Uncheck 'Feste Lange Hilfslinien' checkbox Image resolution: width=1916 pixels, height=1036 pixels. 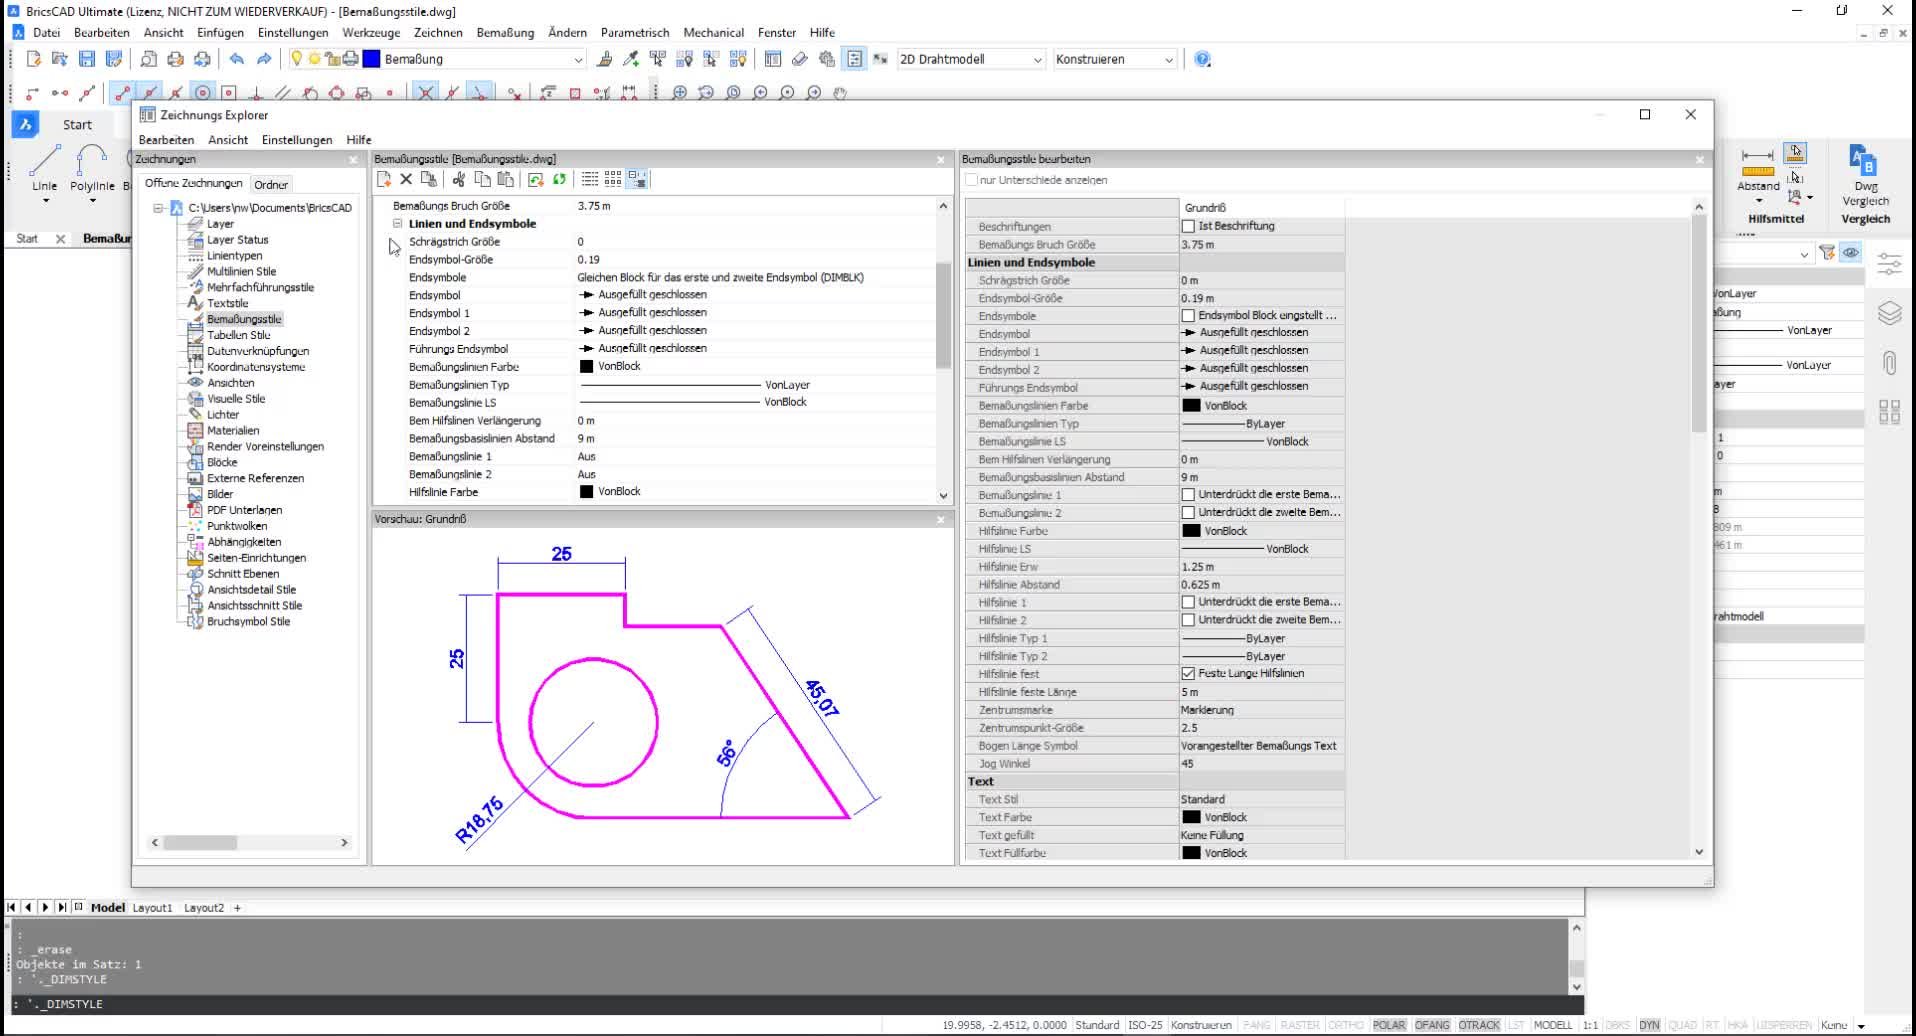(1188, 674)
